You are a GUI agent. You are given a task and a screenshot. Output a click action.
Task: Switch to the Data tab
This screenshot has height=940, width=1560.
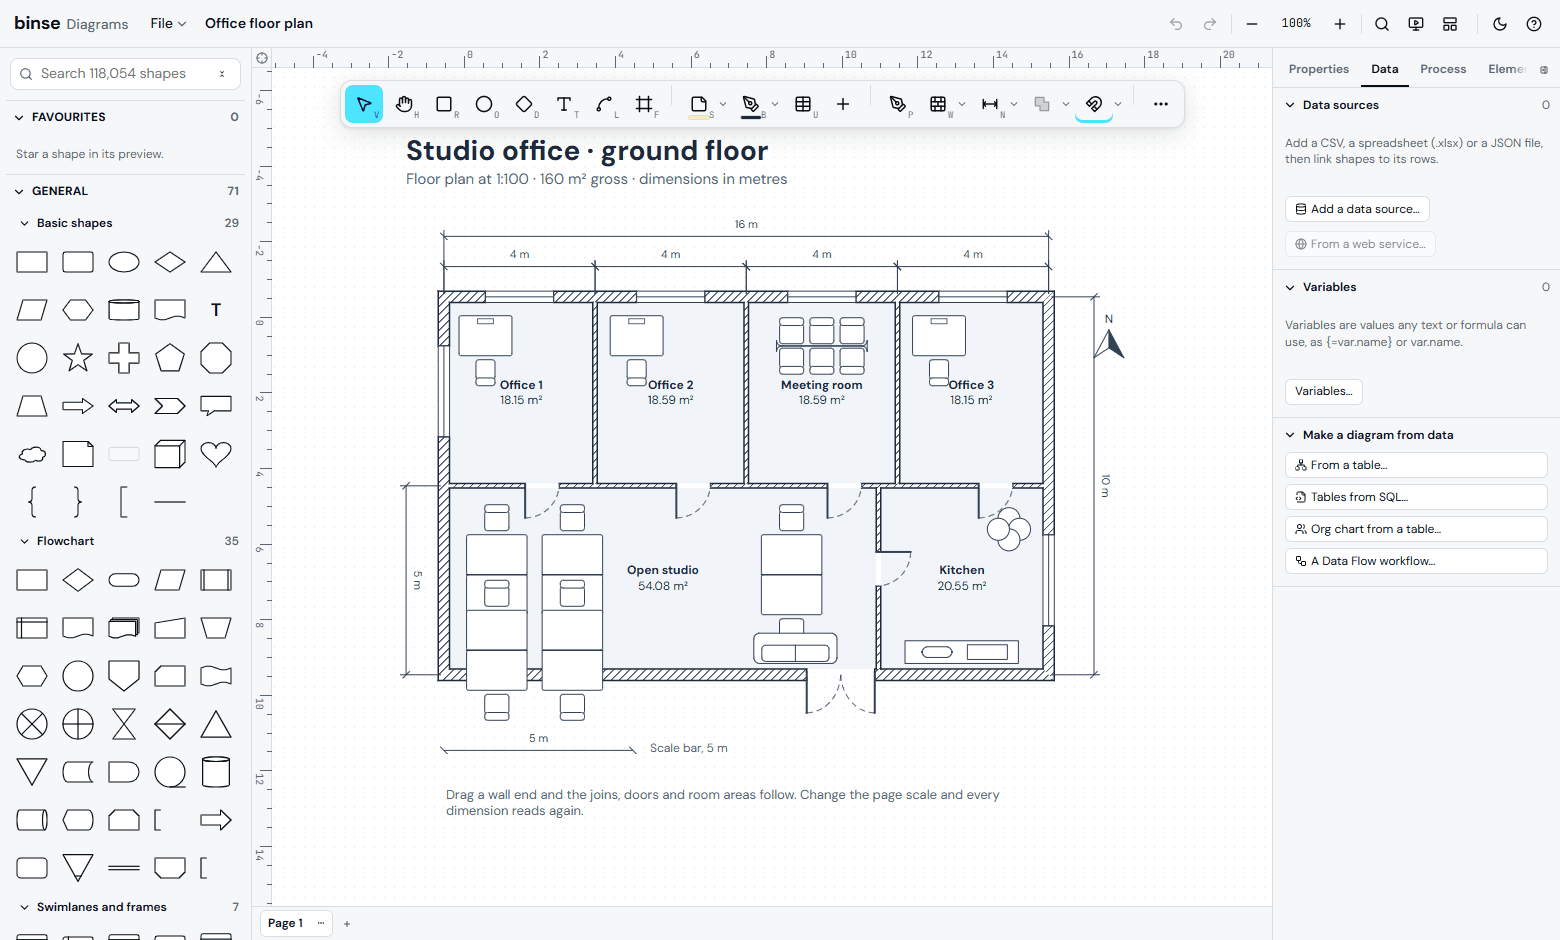(1385, 69)
